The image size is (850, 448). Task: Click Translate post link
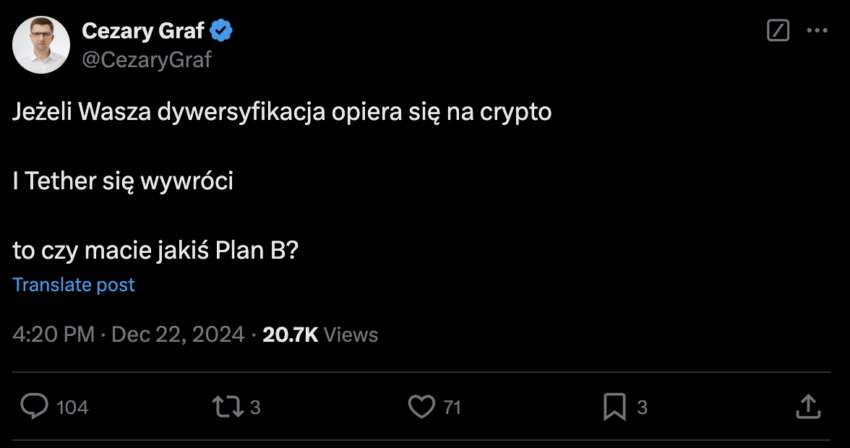(74, 285)
